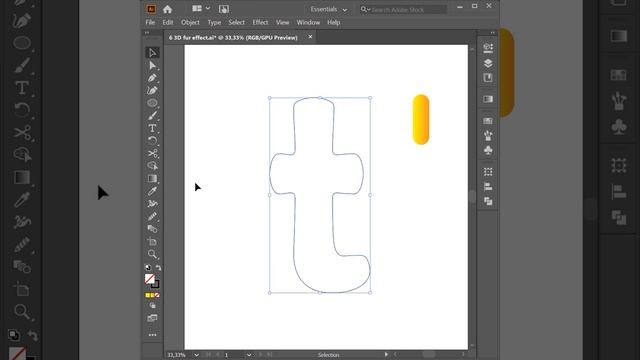Open the Properties panel
This screenshot has width=640, height=360.
(488, 48)
